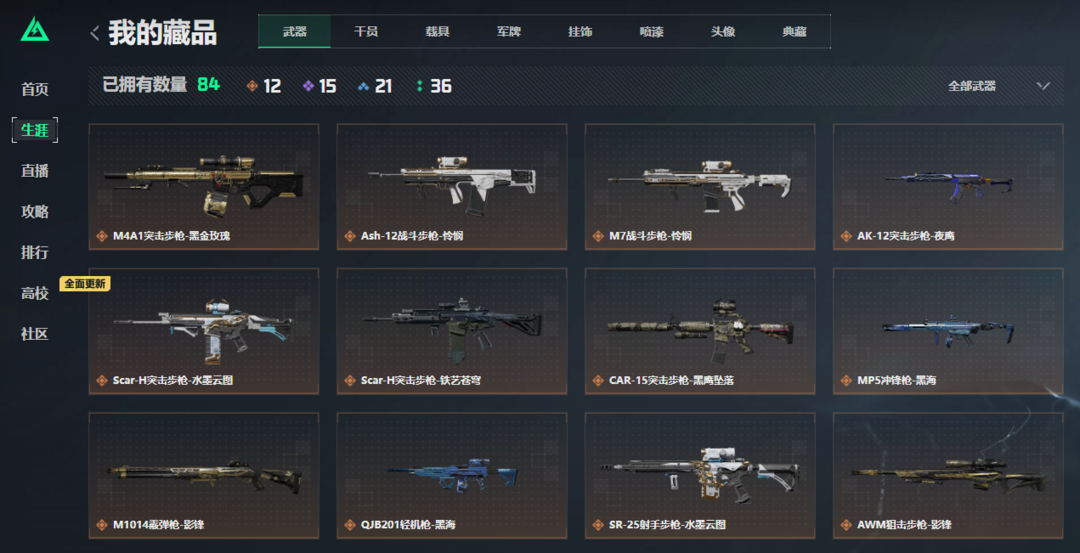Switch to the 干员 tab
1080x553 pixels.
(x=366, y=32)
